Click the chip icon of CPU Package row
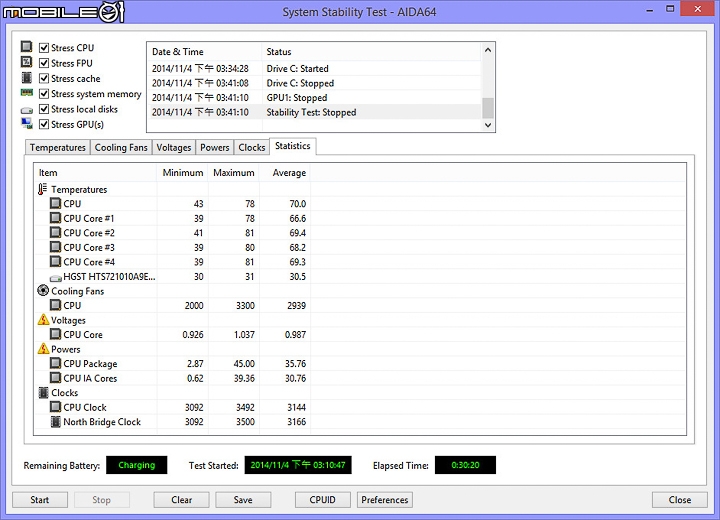Image resolution: width=720 pixels, height=520 pixels. pos(55,363)
